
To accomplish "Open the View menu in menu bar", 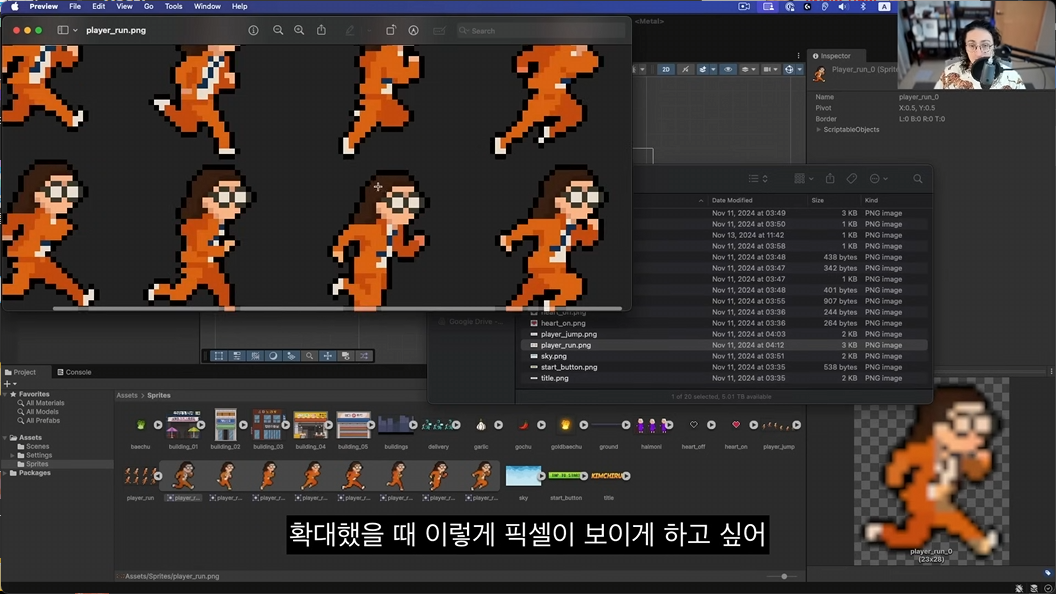I will (x=125, y=6).
